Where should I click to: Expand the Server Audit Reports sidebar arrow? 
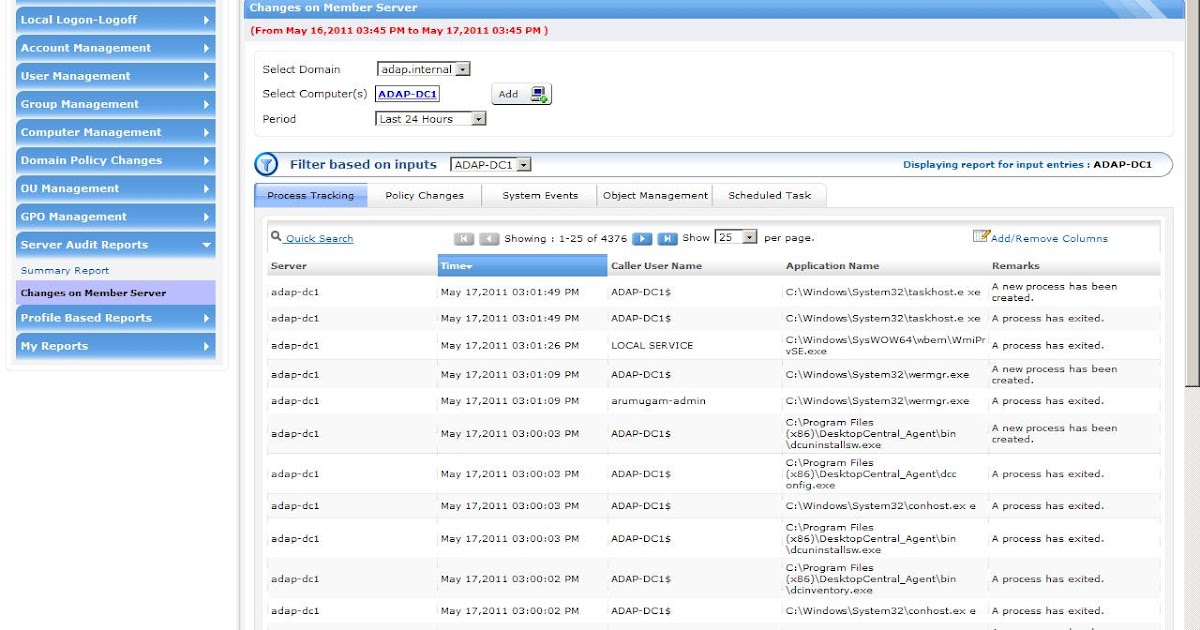207,244
